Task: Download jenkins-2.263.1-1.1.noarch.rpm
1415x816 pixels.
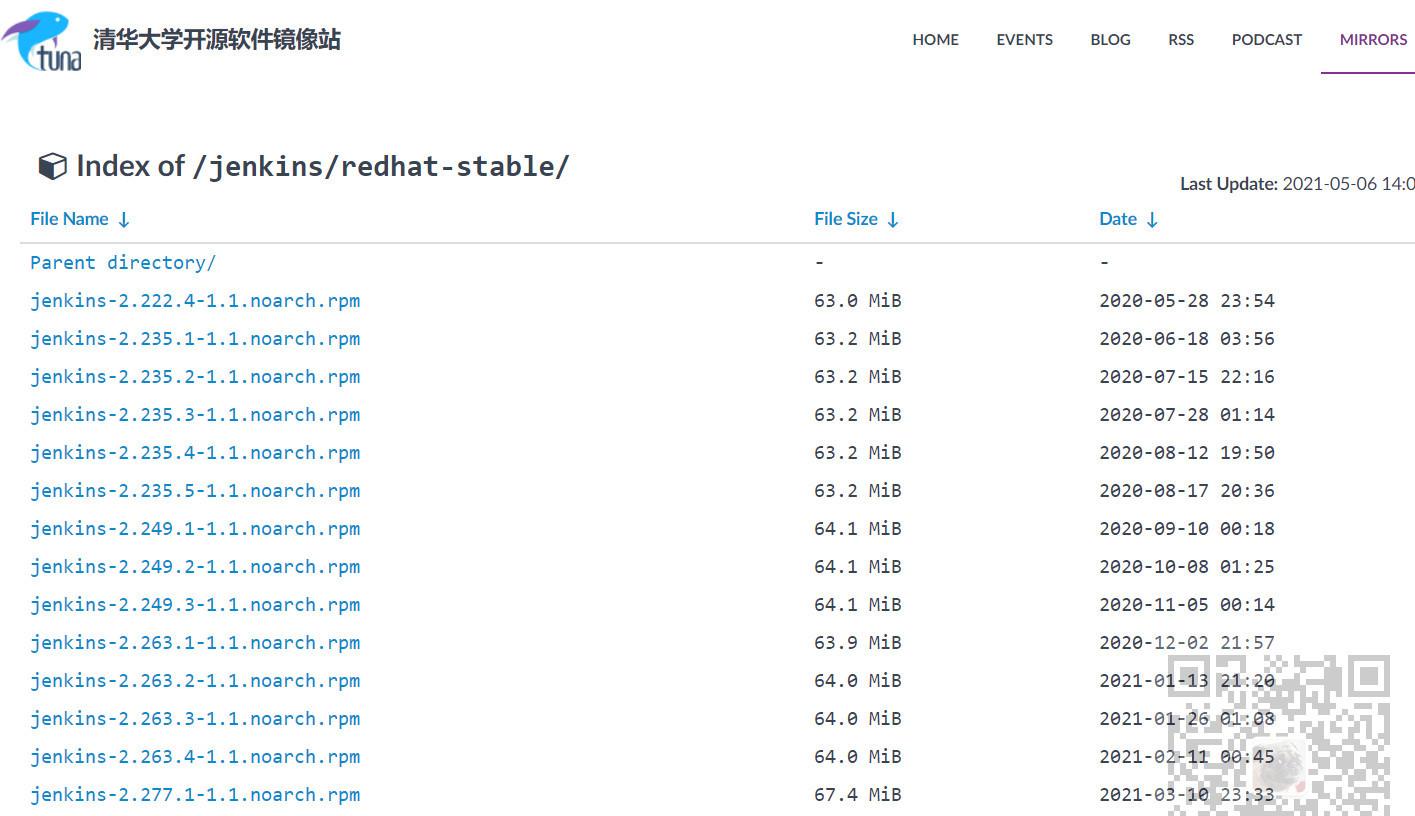Action: (x=195, y=642)
